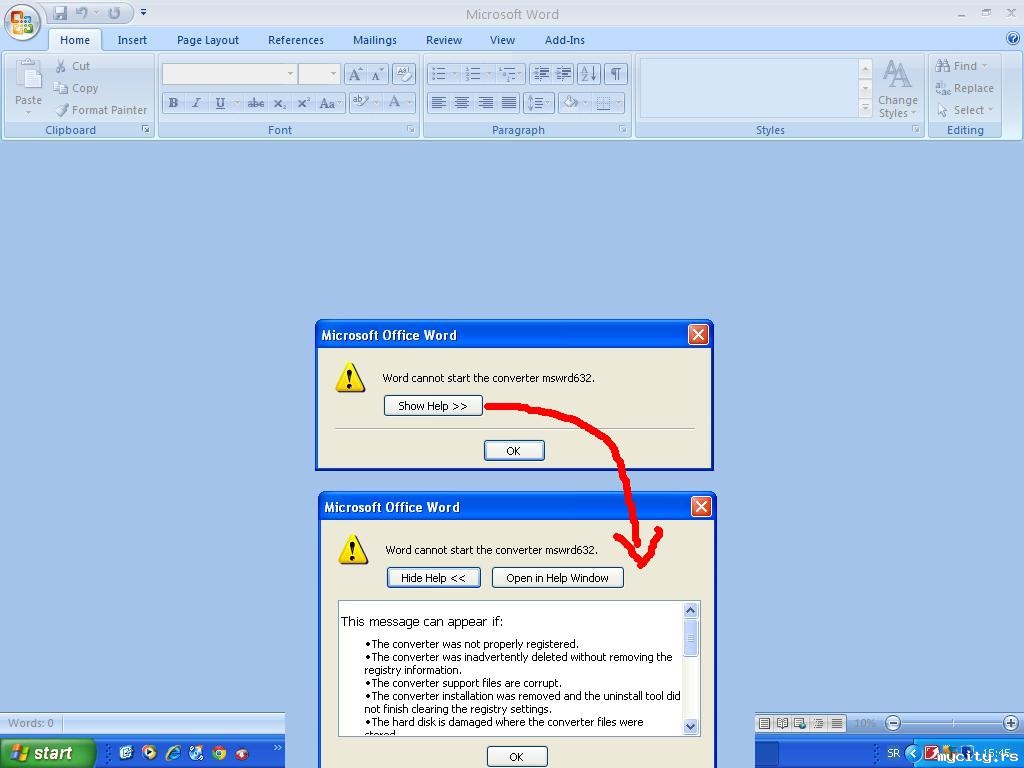Open the font size combo box

click(x=319, y=74)
